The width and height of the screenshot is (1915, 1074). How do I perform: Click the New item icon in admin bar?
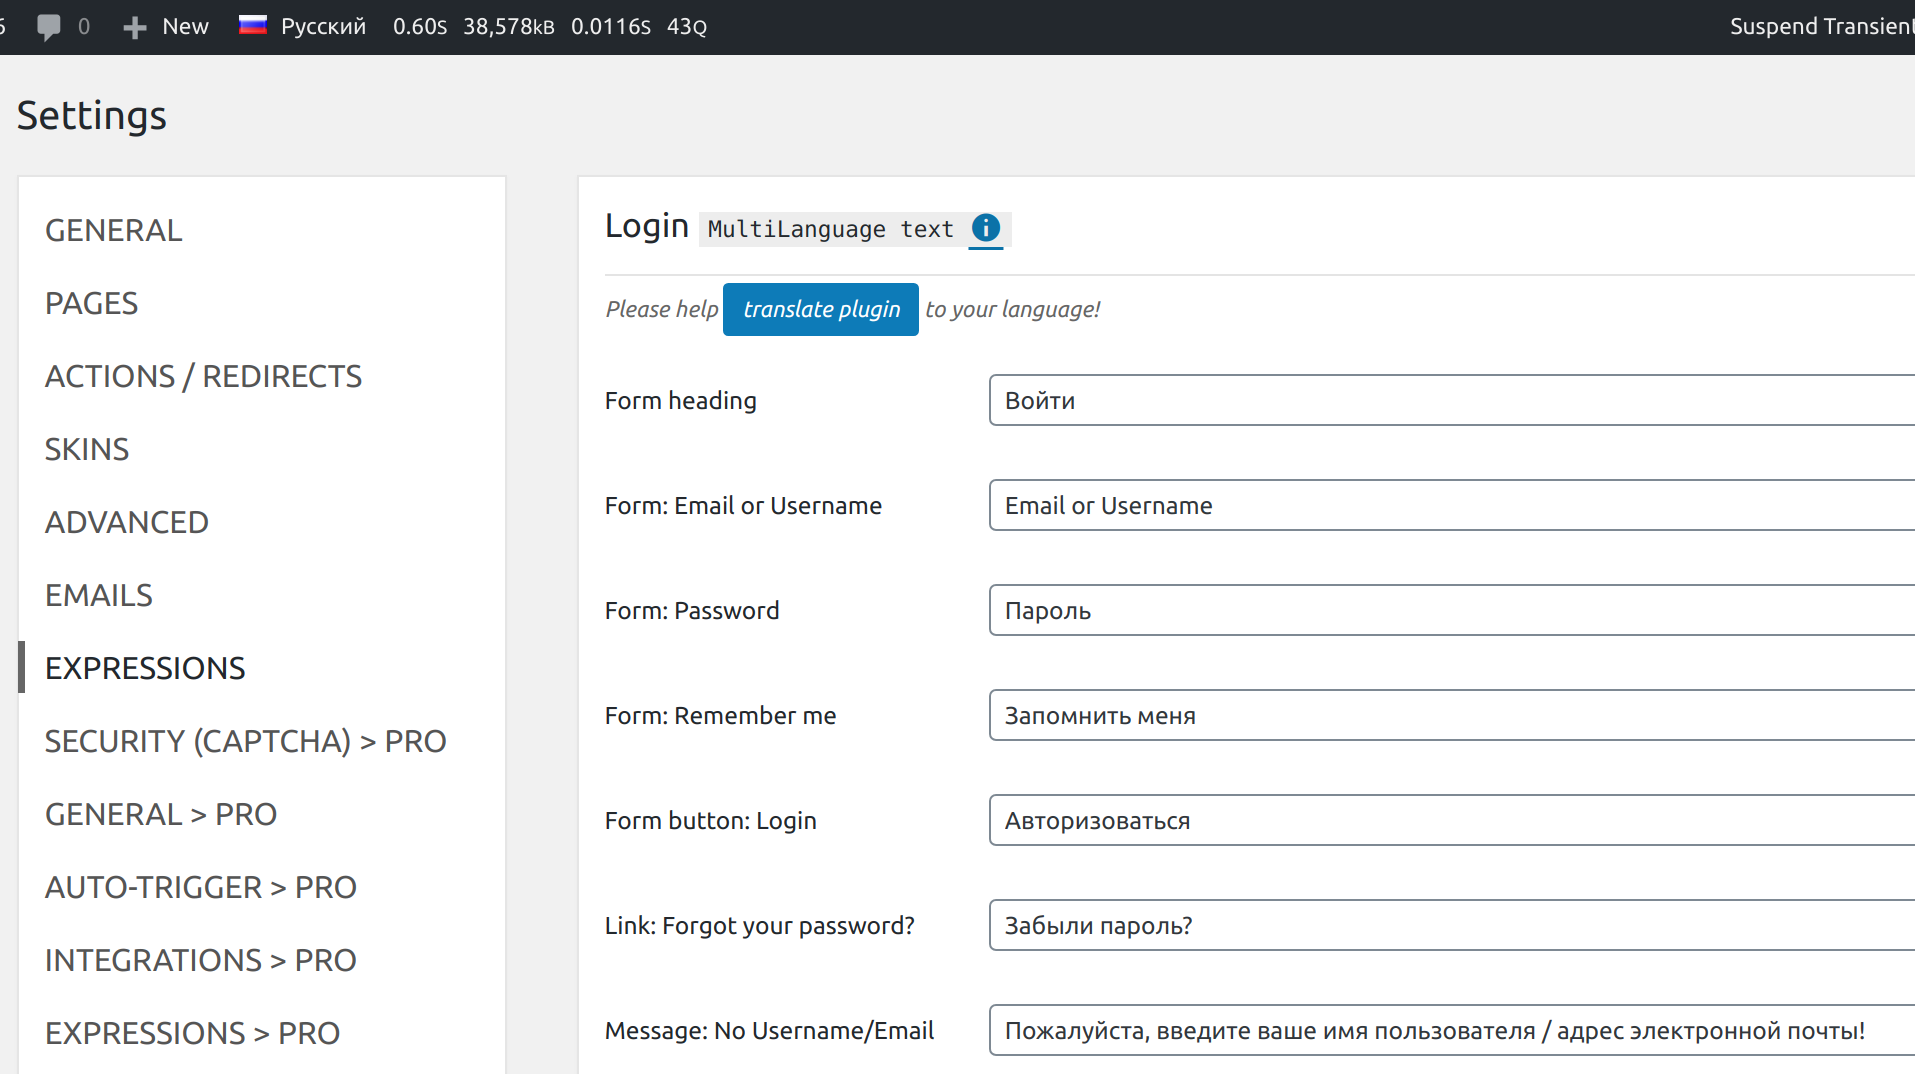134,26
